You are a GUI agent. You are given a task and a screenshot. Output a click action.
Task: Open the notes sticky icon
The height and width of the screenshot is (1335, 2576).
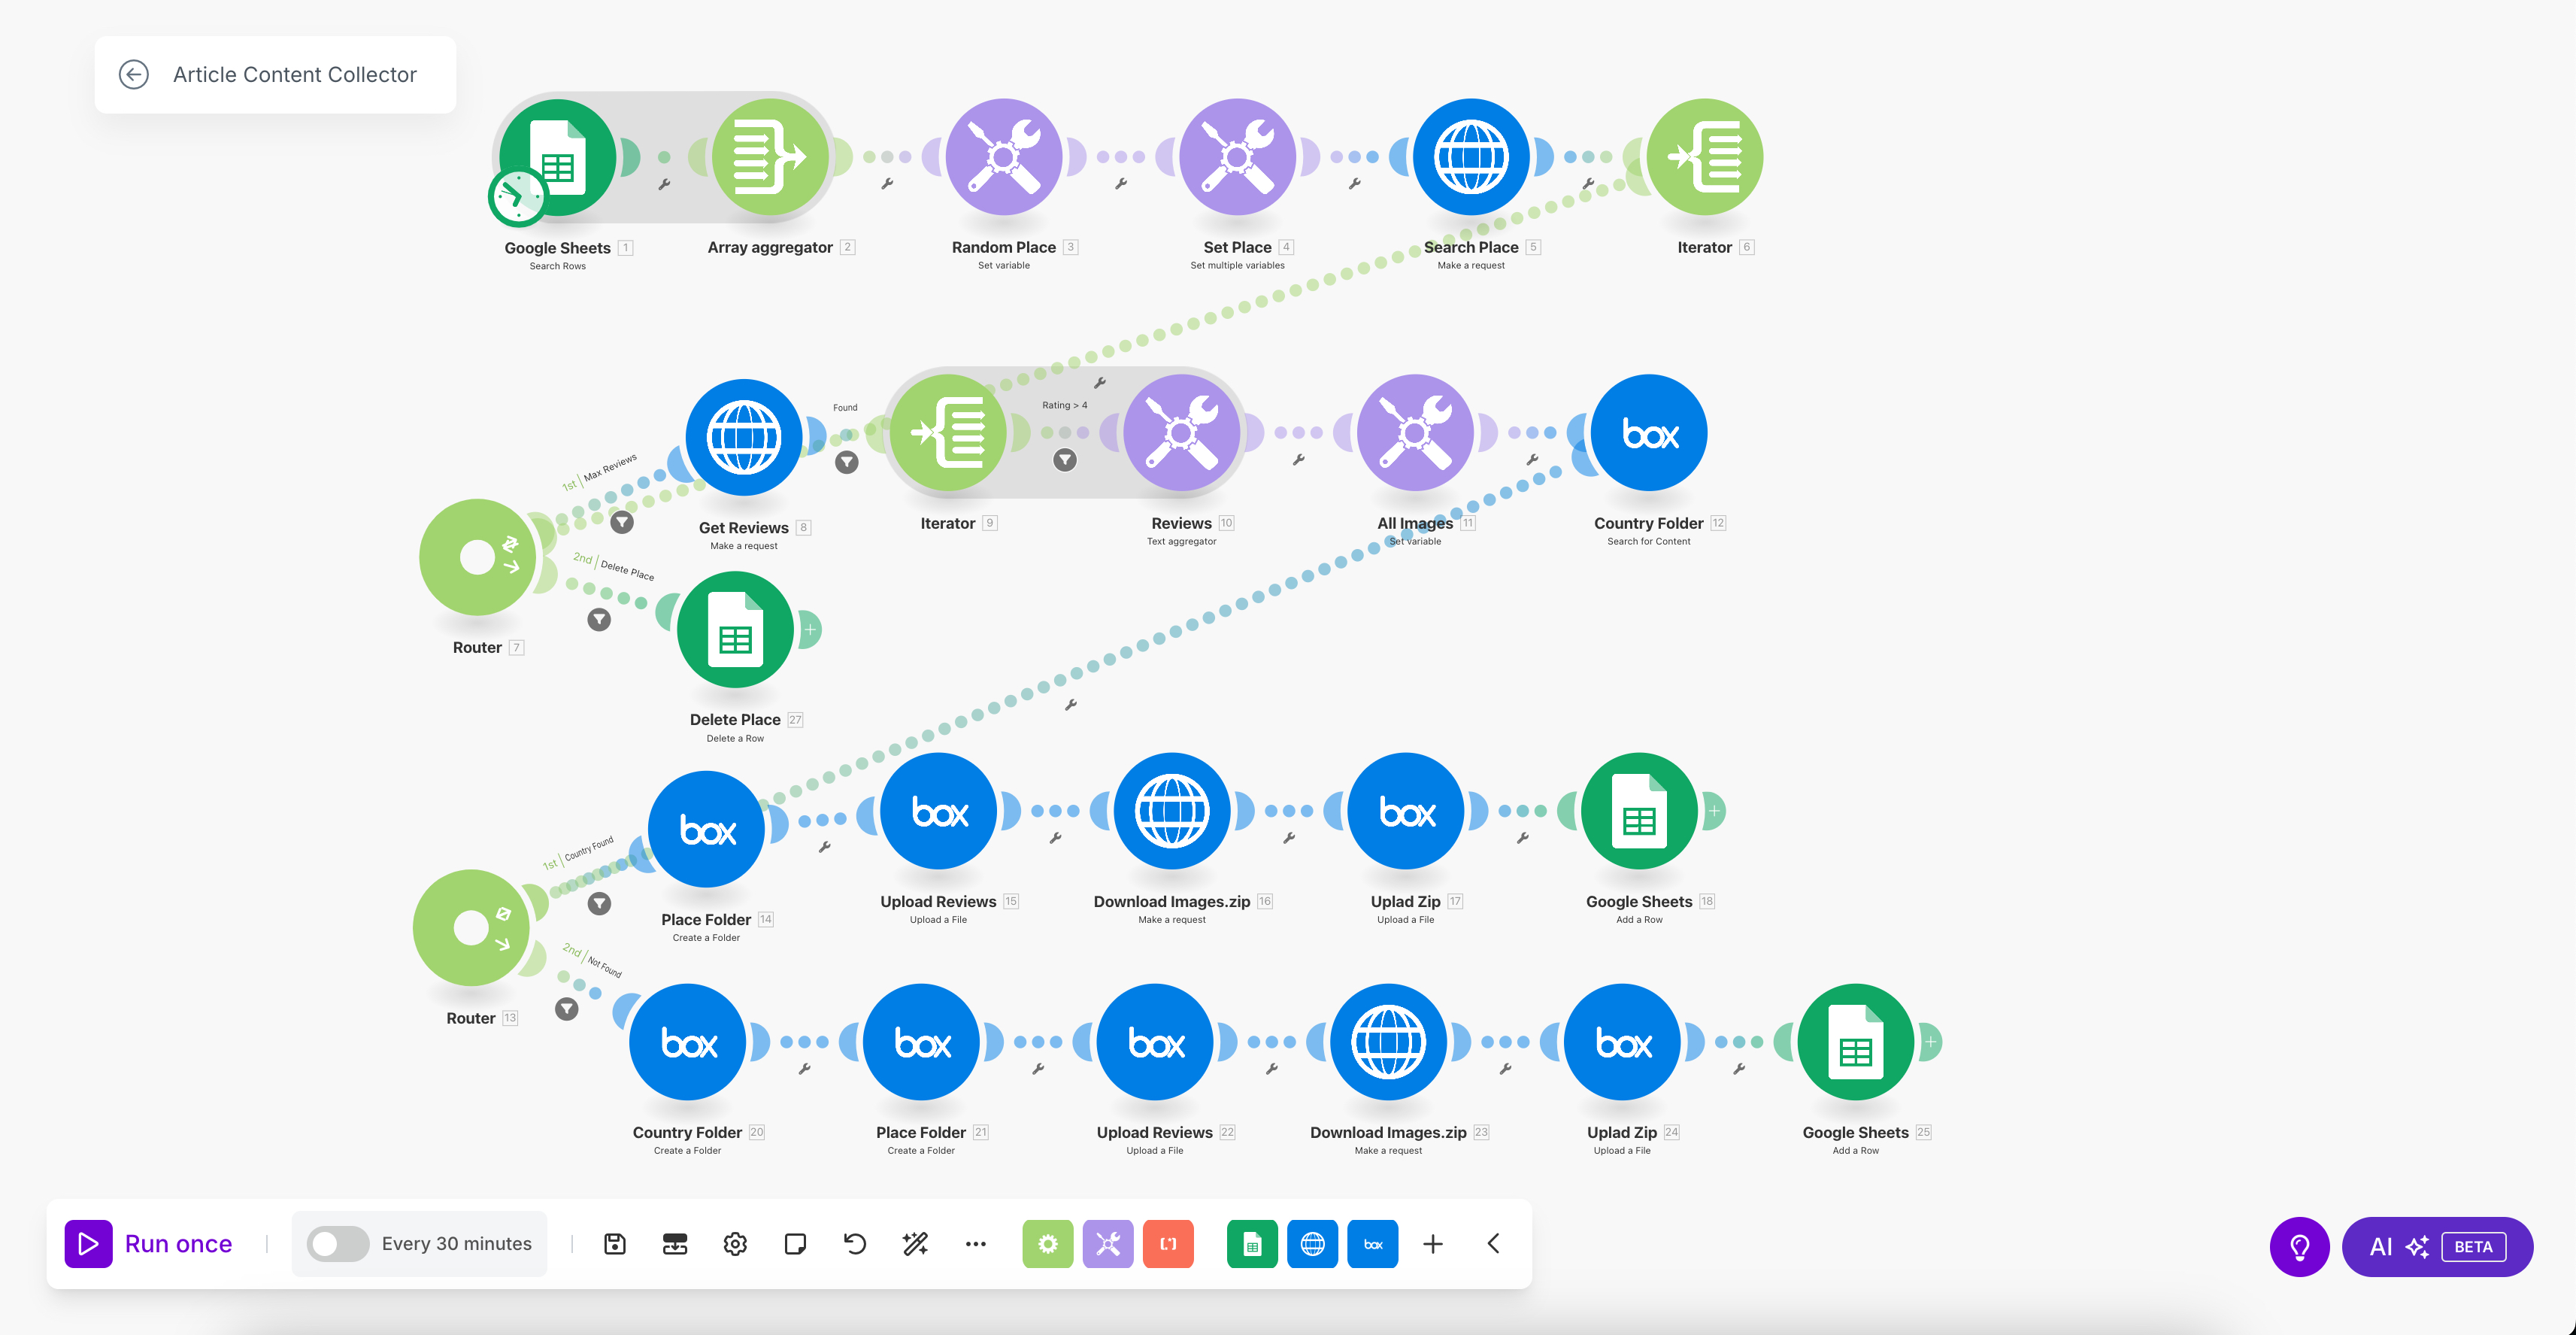[795, 1244]
